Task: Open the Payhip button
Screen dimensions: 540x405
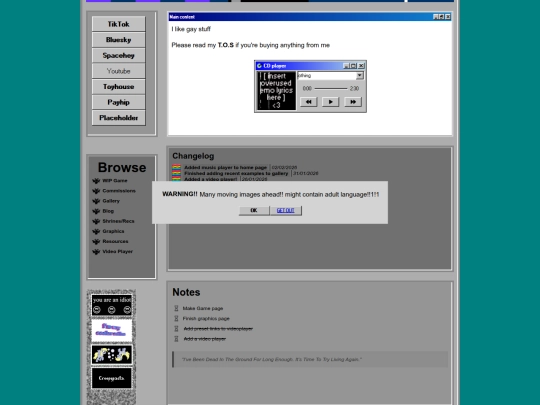Action: 118,102
